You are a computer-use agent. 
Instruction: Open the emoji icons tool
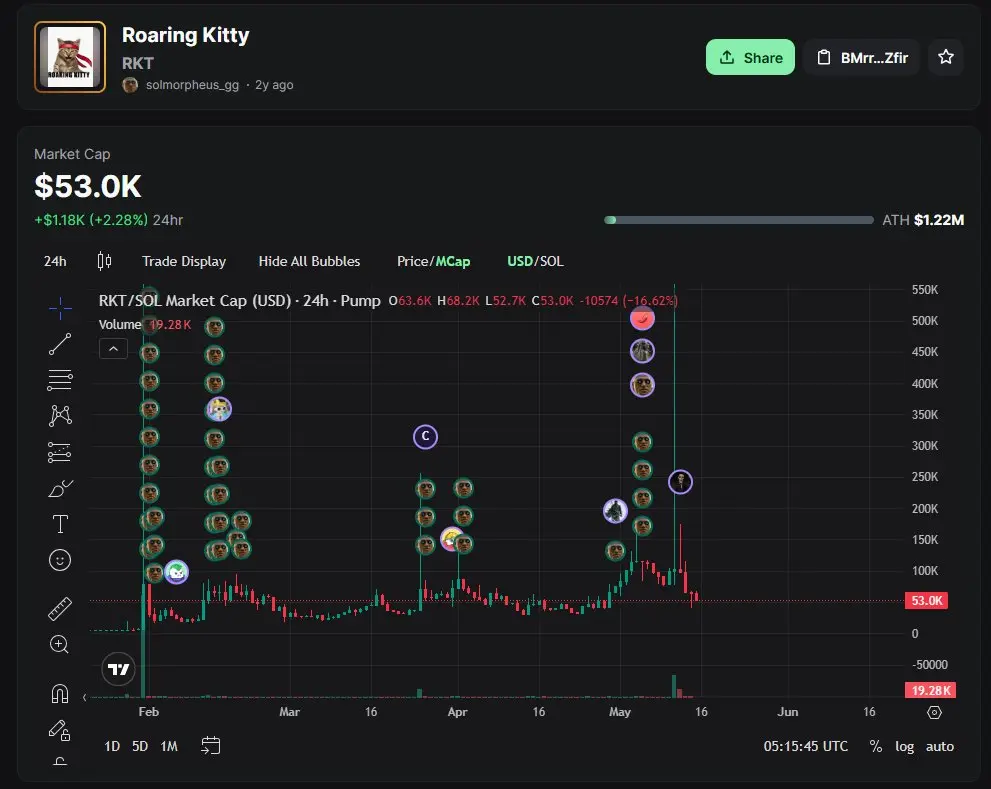tap(60, 560)
